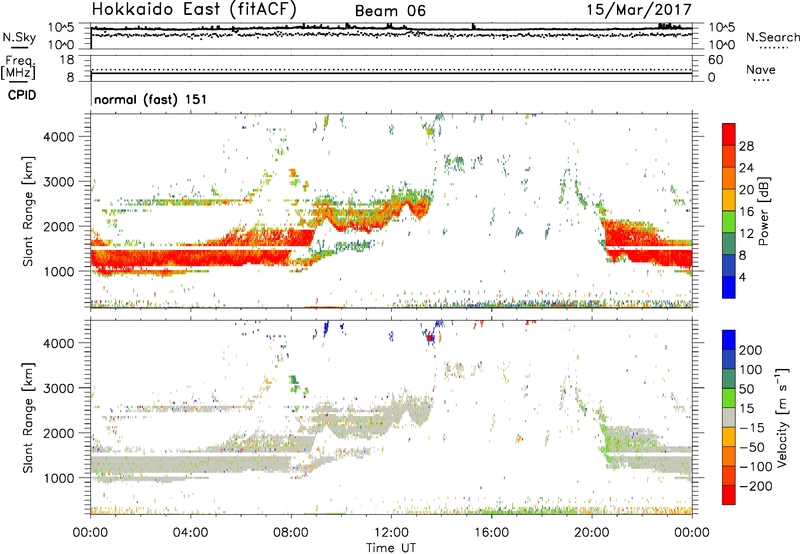Click the gray −15 to 15 velocity segment
Screen dimensions: 800x554
click(x=729, y=417)
